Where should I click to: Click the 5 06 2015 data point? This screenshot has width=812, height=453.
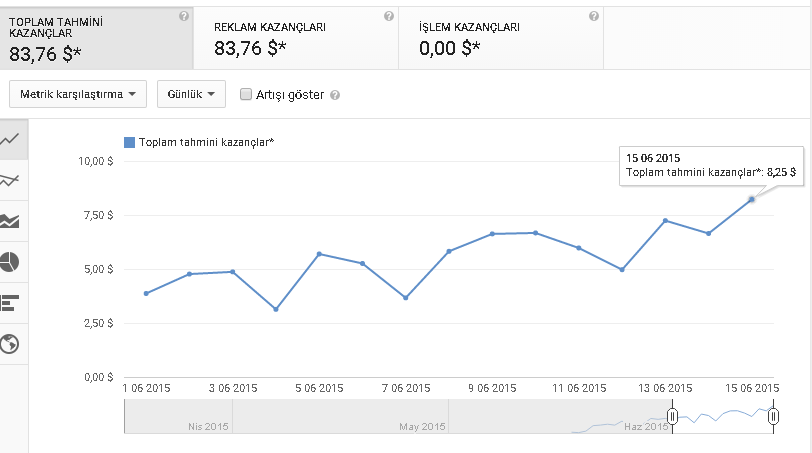pos(320,254)
